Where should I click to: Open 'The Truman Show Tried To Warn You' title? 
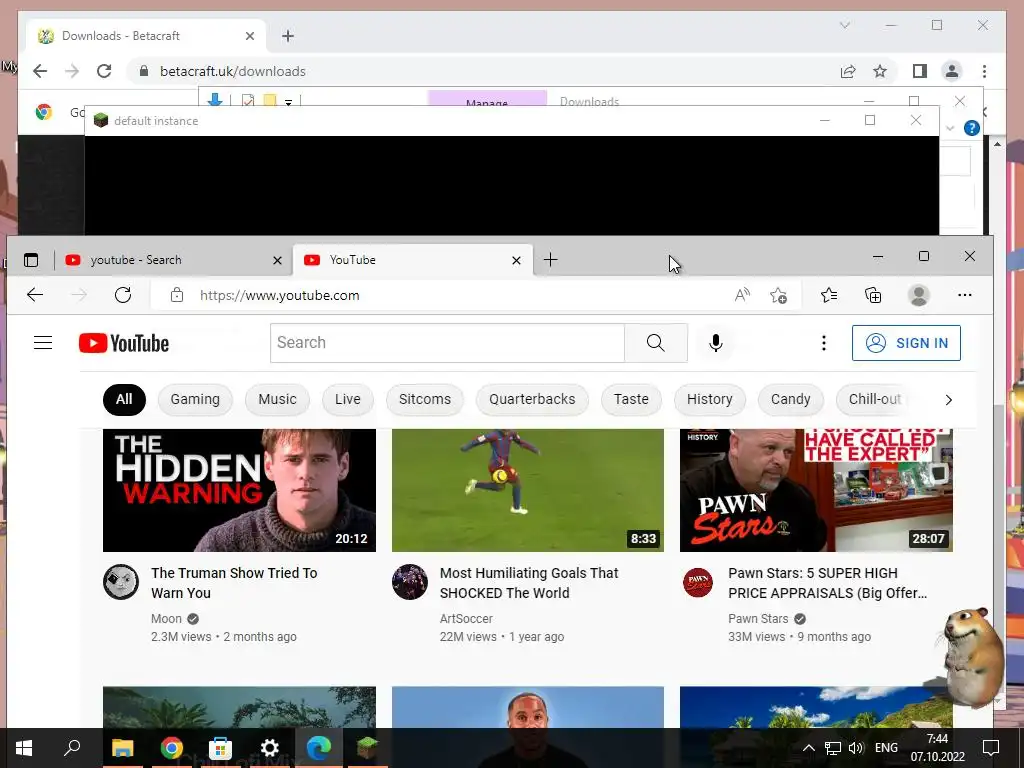click(x=234, y=583)
